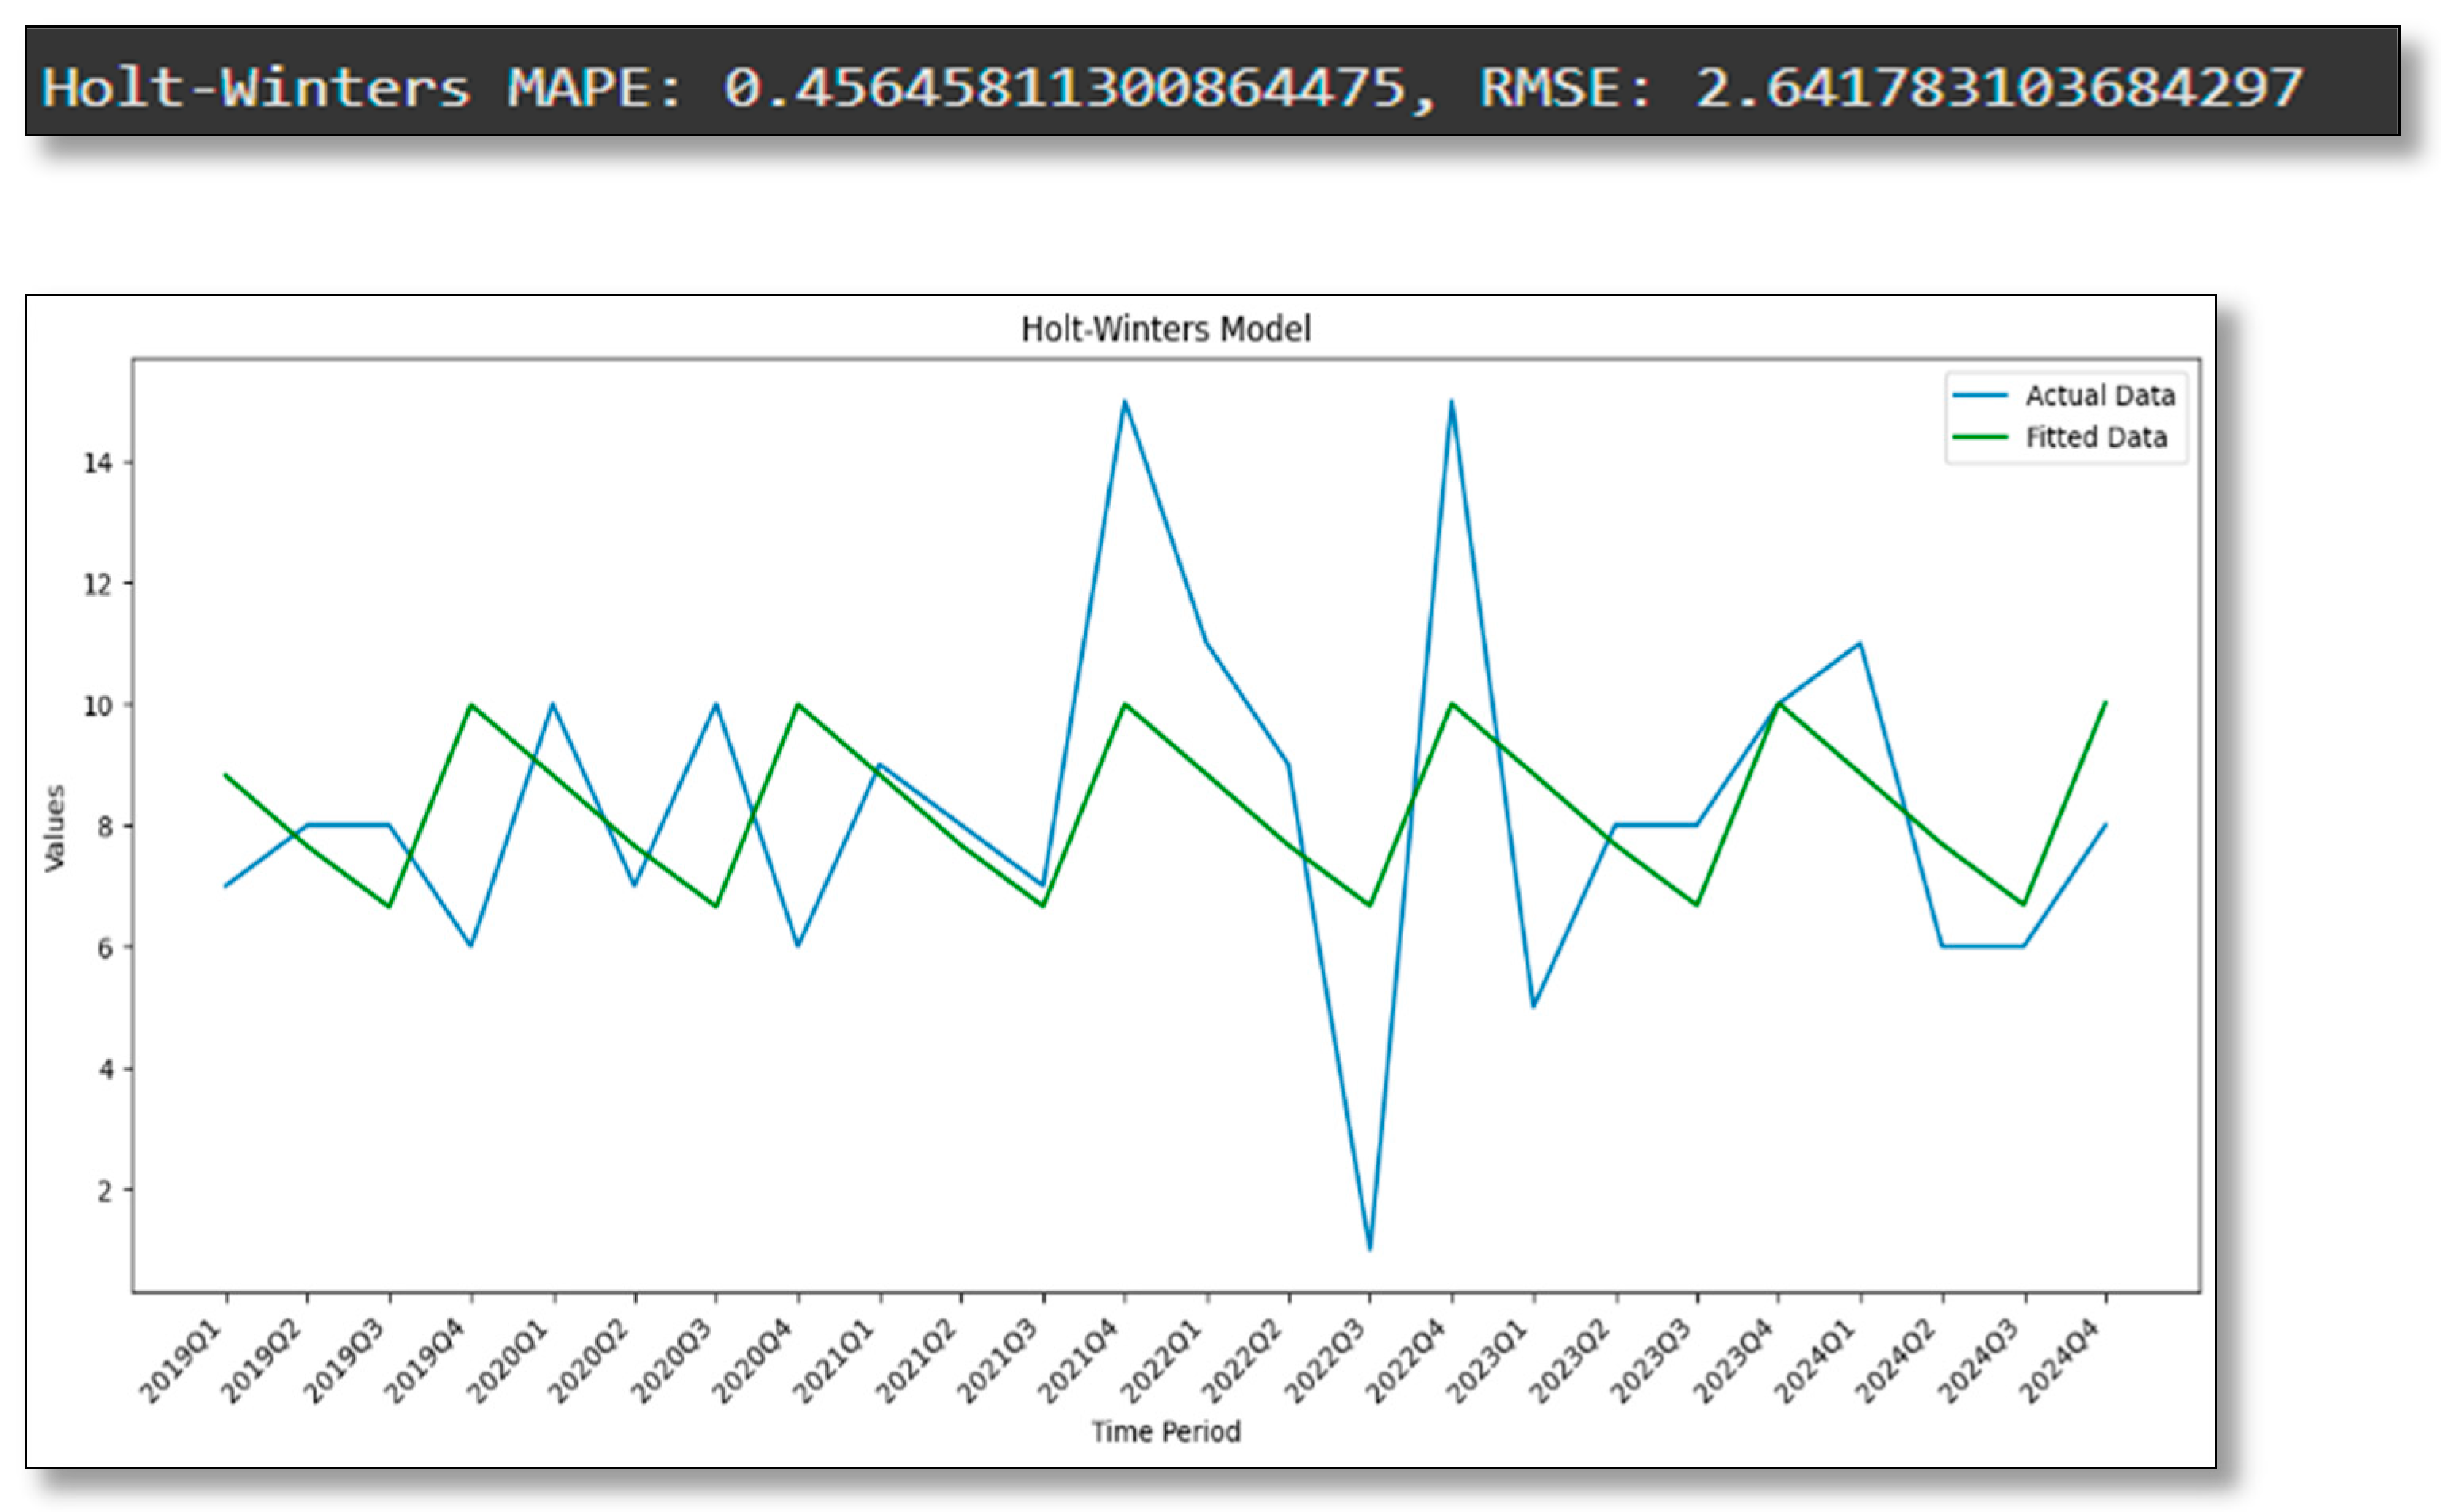The image size is (2441, 1512).
Task: Select the Actual Data legend label
Action: (x=2099, y=396)
